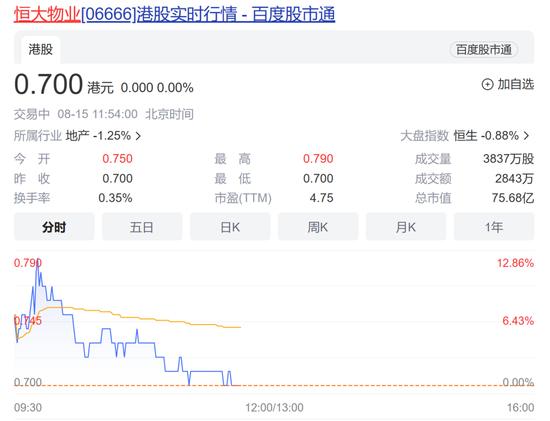
Task: Switch to the 分时 chart tab
Action: point(54,227)
